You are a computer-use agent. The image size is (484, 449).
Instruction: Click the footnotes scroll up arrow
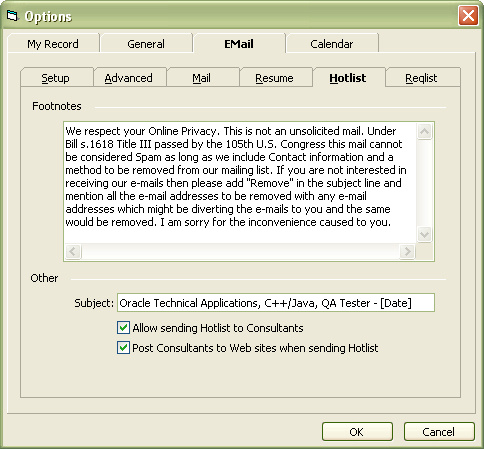click(x=424, y=132)
